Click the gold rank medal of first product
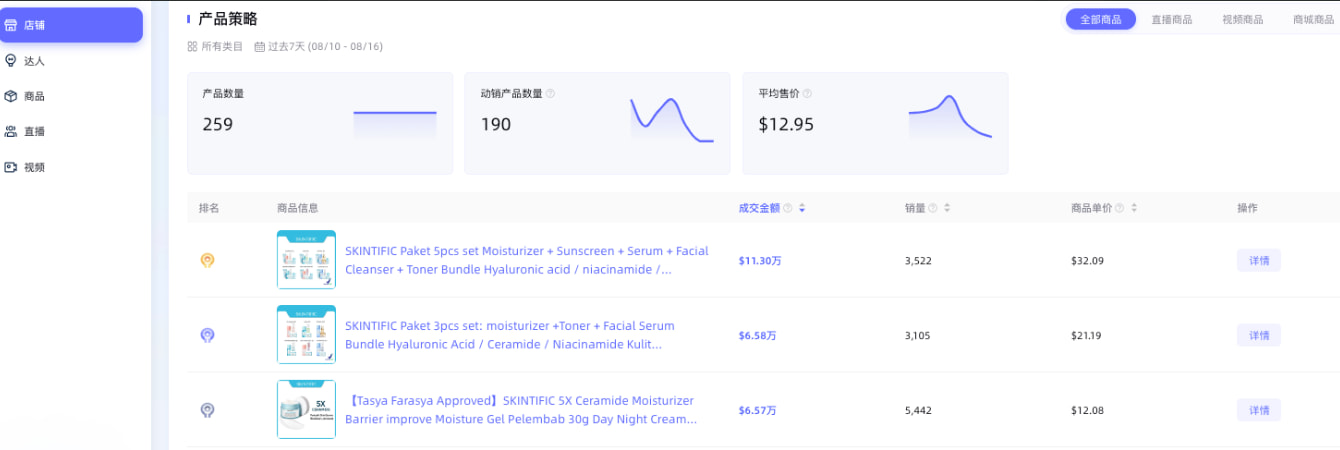1340x450 pixels. [x=207, y=260]
